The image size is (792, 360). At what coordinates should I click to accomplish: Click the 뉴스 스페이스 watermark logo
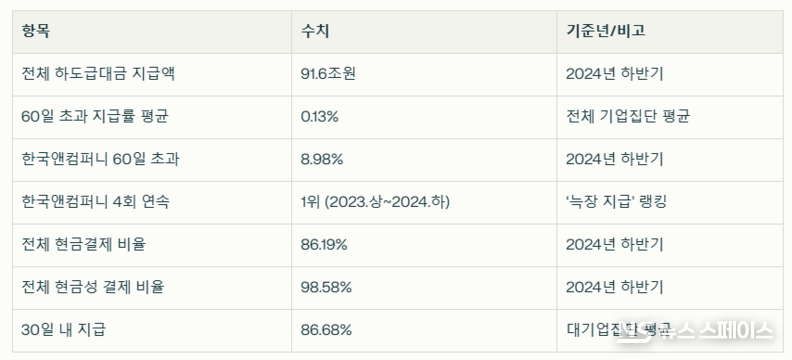[x=695, y=331]
